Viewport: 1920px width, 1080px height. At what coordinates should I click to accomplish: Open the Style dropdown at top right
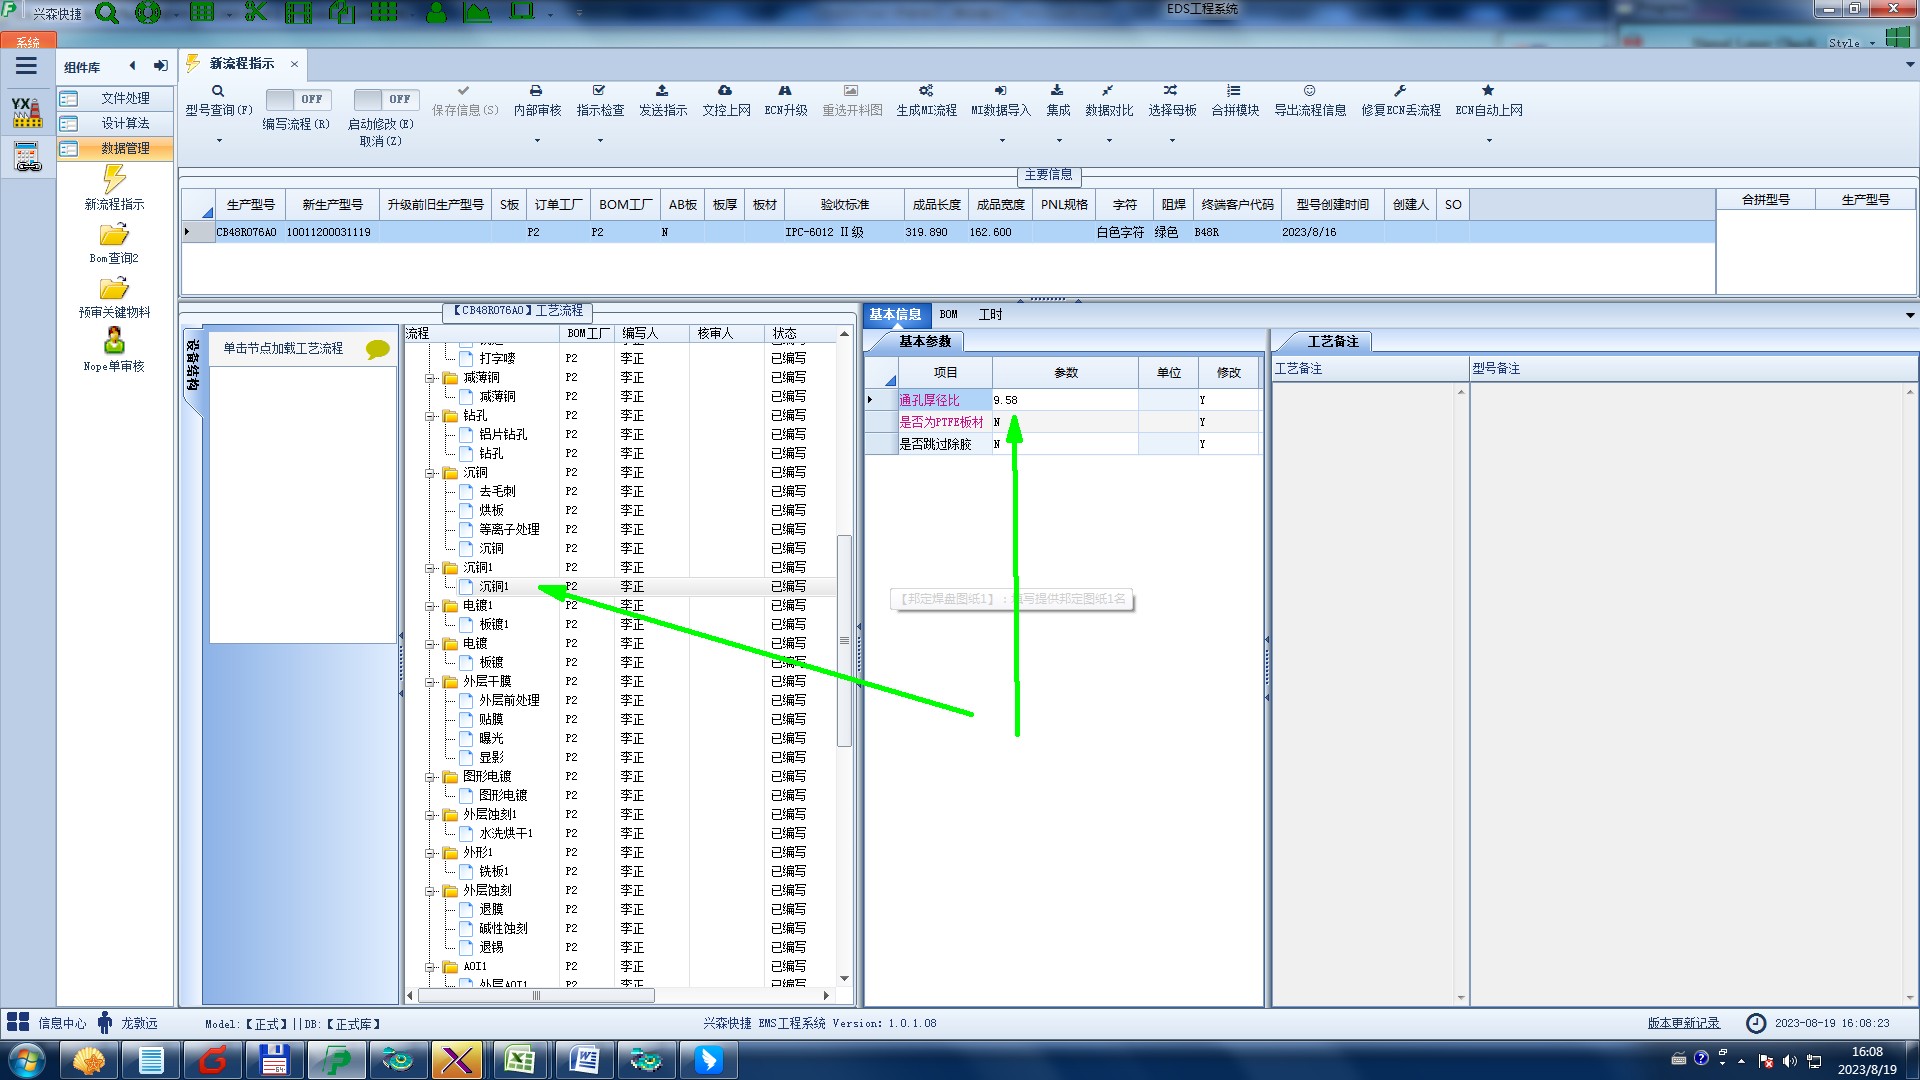(x=1851, y=43)
